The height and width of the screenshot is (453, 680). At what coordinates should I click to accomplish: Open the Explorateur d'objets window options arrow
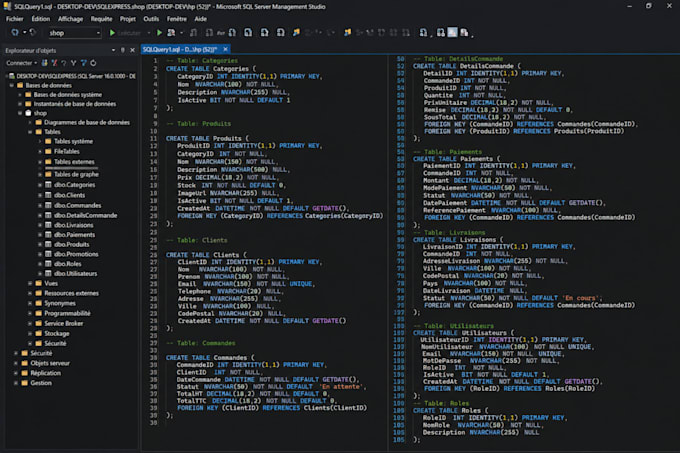(x=113, y=50)
